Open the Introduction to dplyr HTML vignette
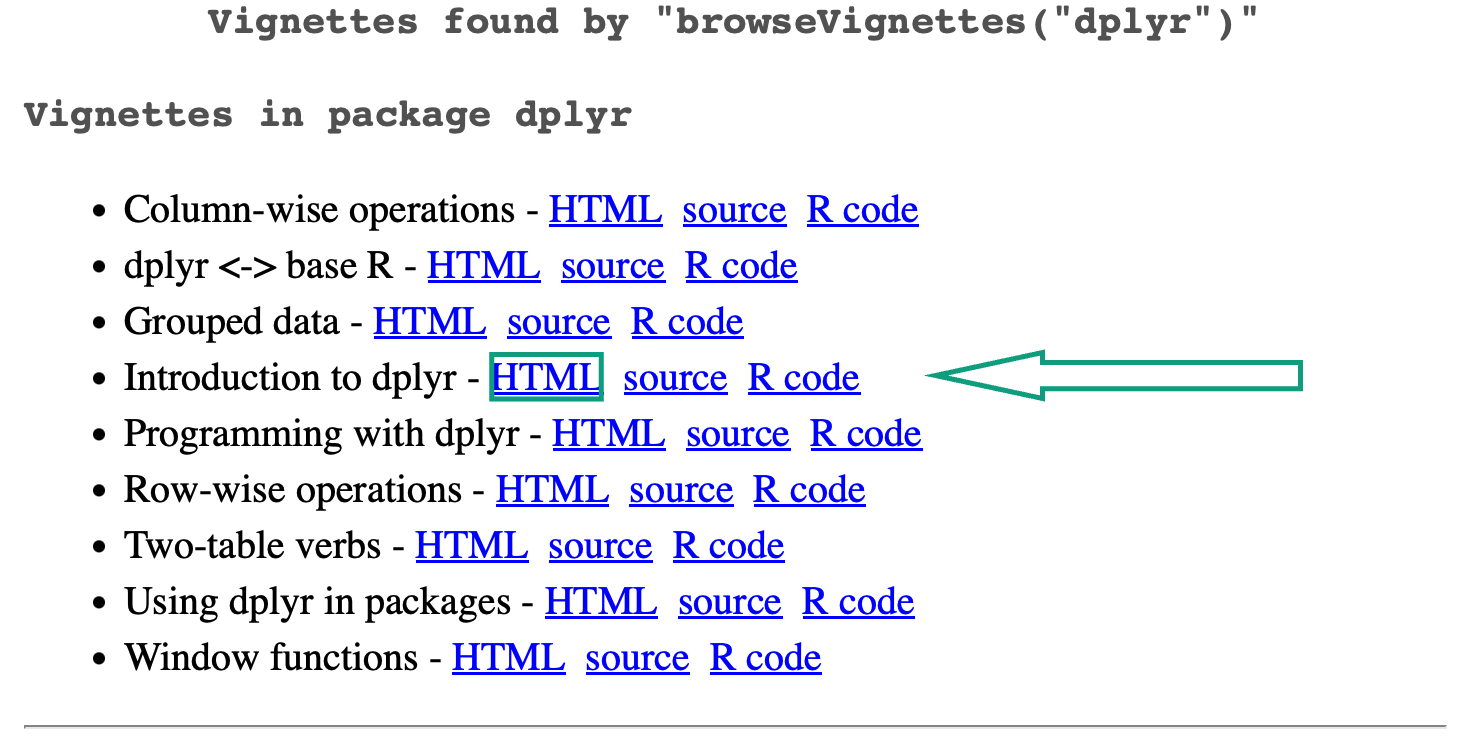This screenshot has width=1458, height=749. tap(546, 378)
